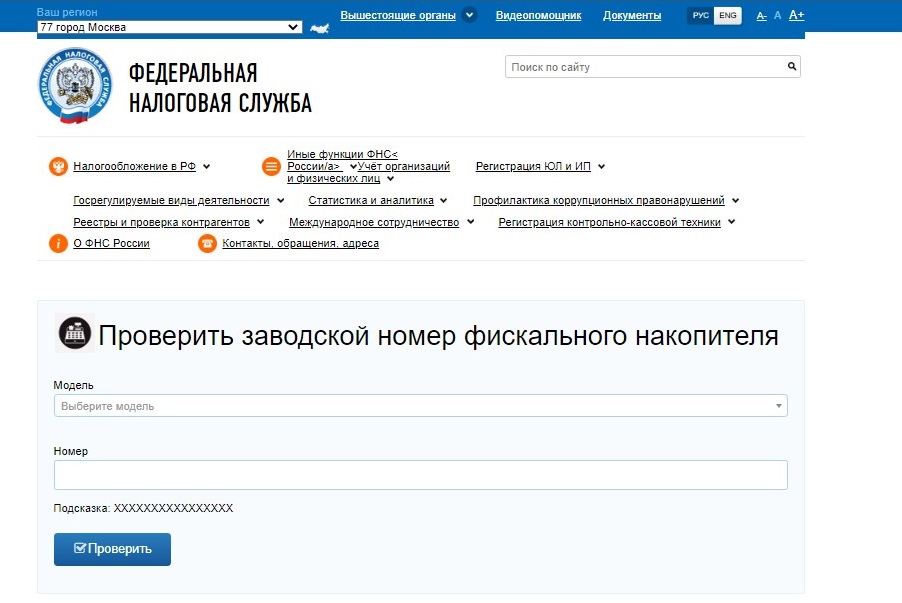The width and height of the screenshot is (902, 603).
Task: Open the Вышестоящие органы link
Action: click(x=398, y=16)
